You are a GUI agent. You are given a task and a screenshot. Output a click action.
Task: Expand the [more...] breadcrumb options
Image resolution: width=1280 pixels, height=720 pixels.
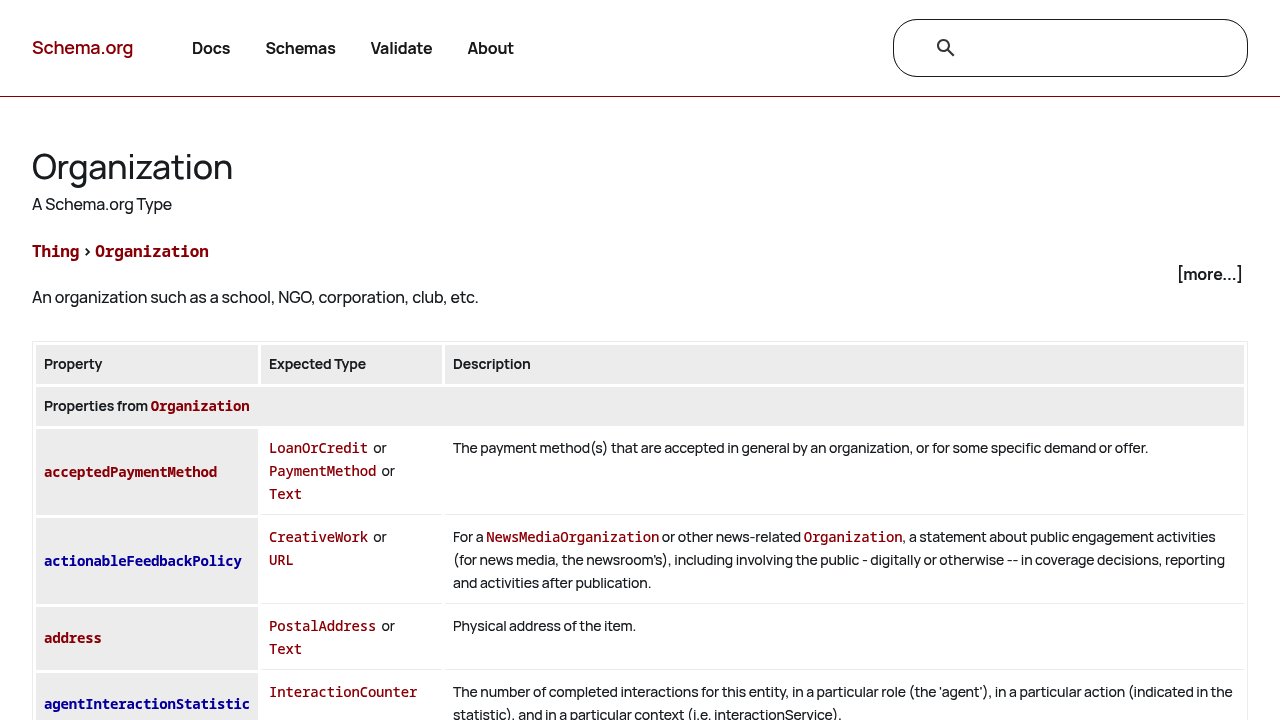[1210, 274]
